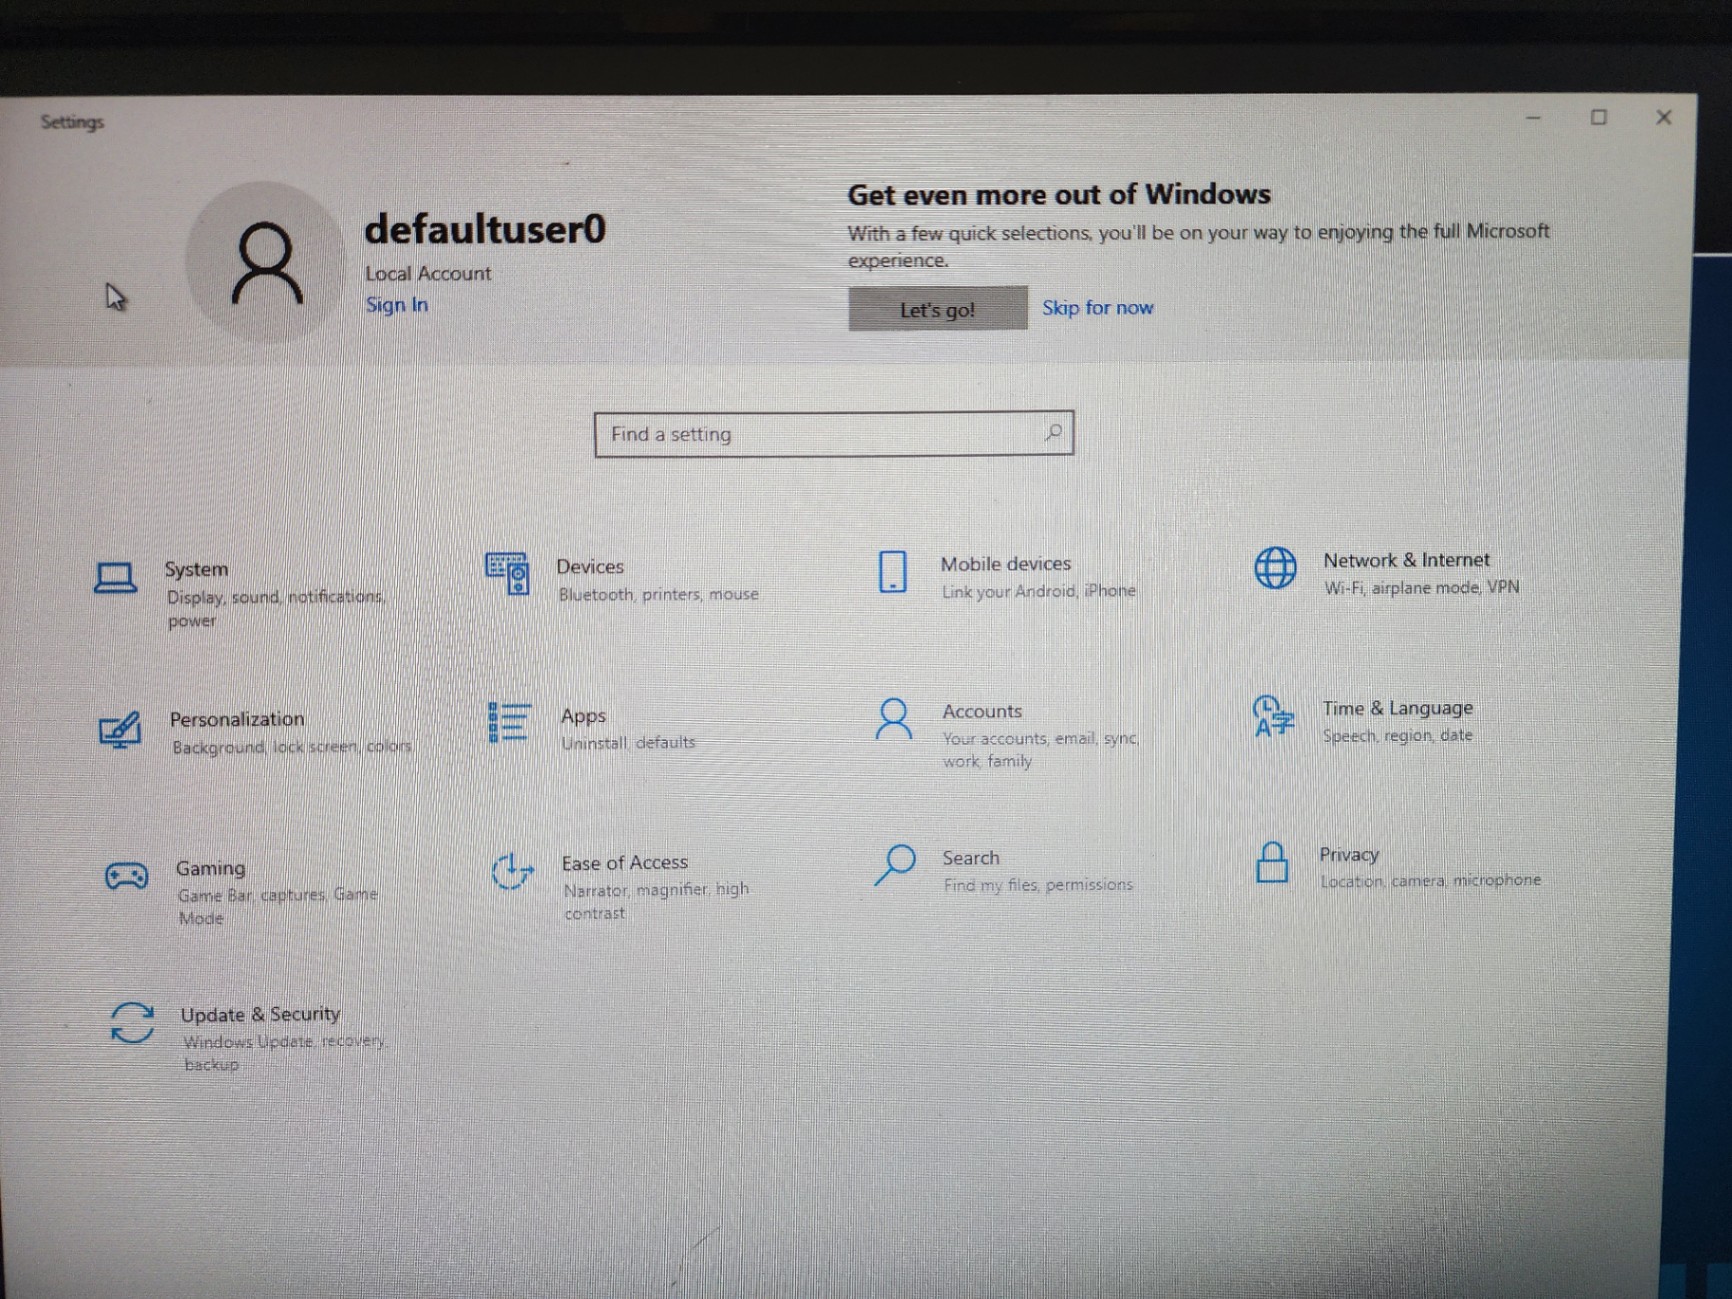
Task: Click the Search category label text
Action: click(x=970, y=858)
